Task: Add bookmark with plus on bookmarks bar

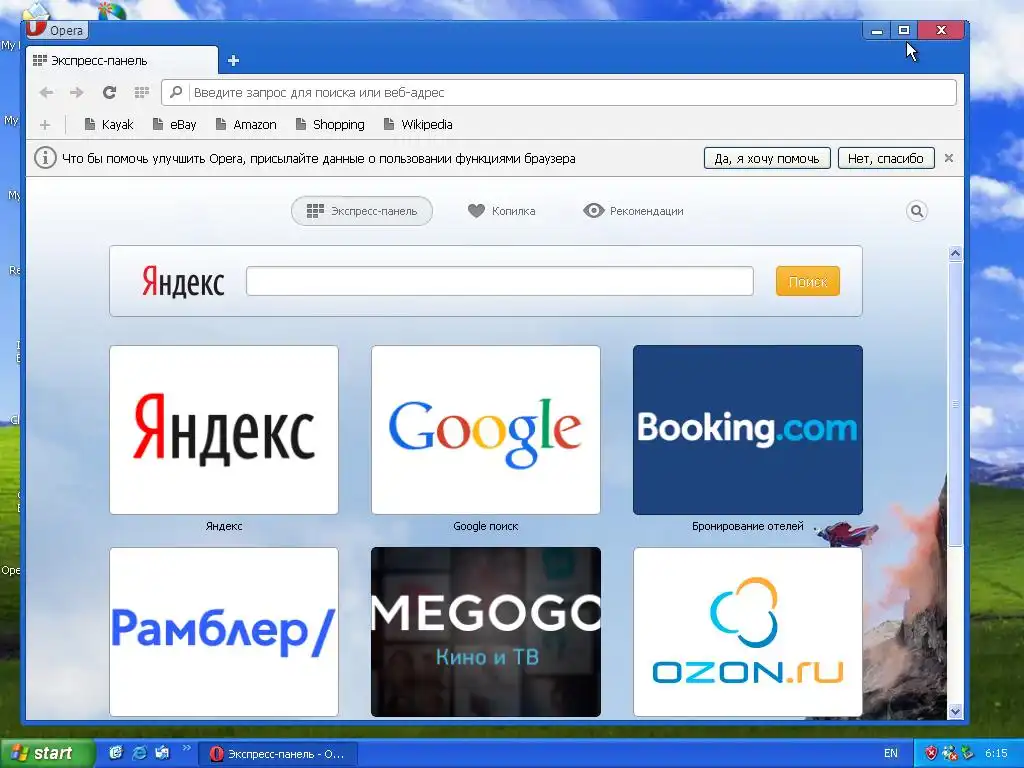Action: click(45, 125)
